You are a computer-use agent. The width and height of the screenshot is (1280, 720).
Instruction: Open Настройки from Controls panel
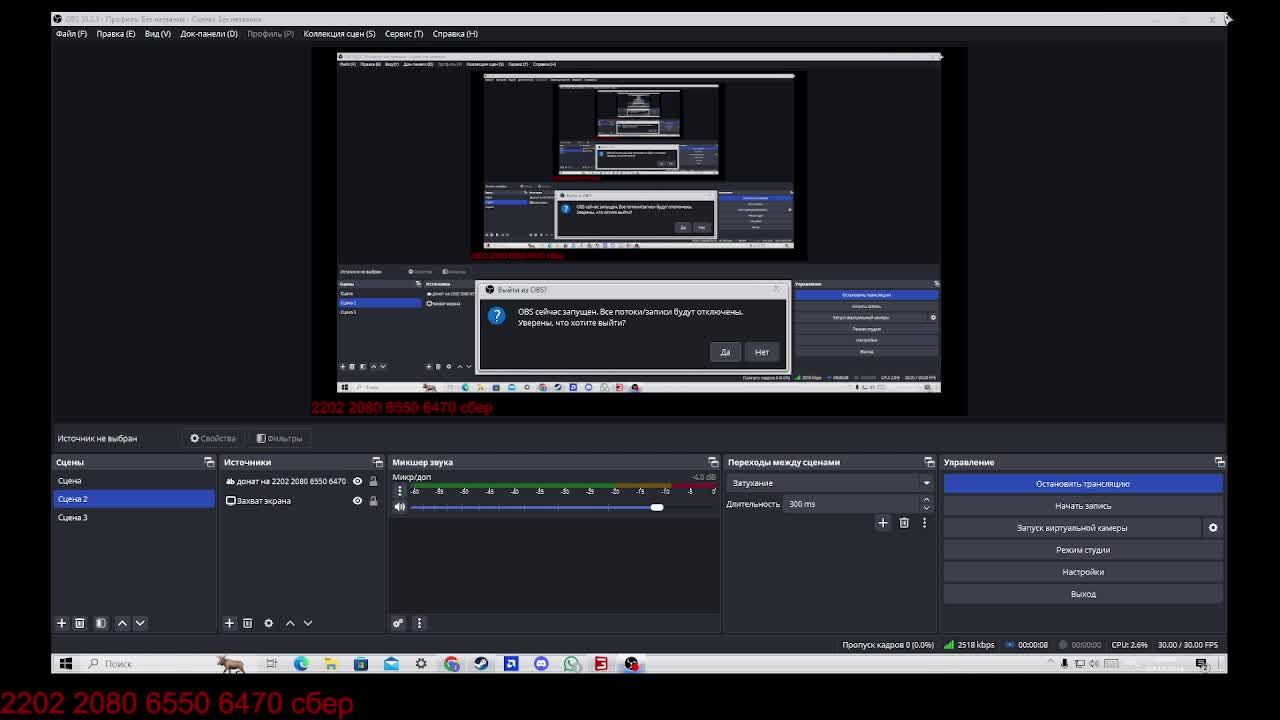pyautogui.click(x=1083, y=572)
